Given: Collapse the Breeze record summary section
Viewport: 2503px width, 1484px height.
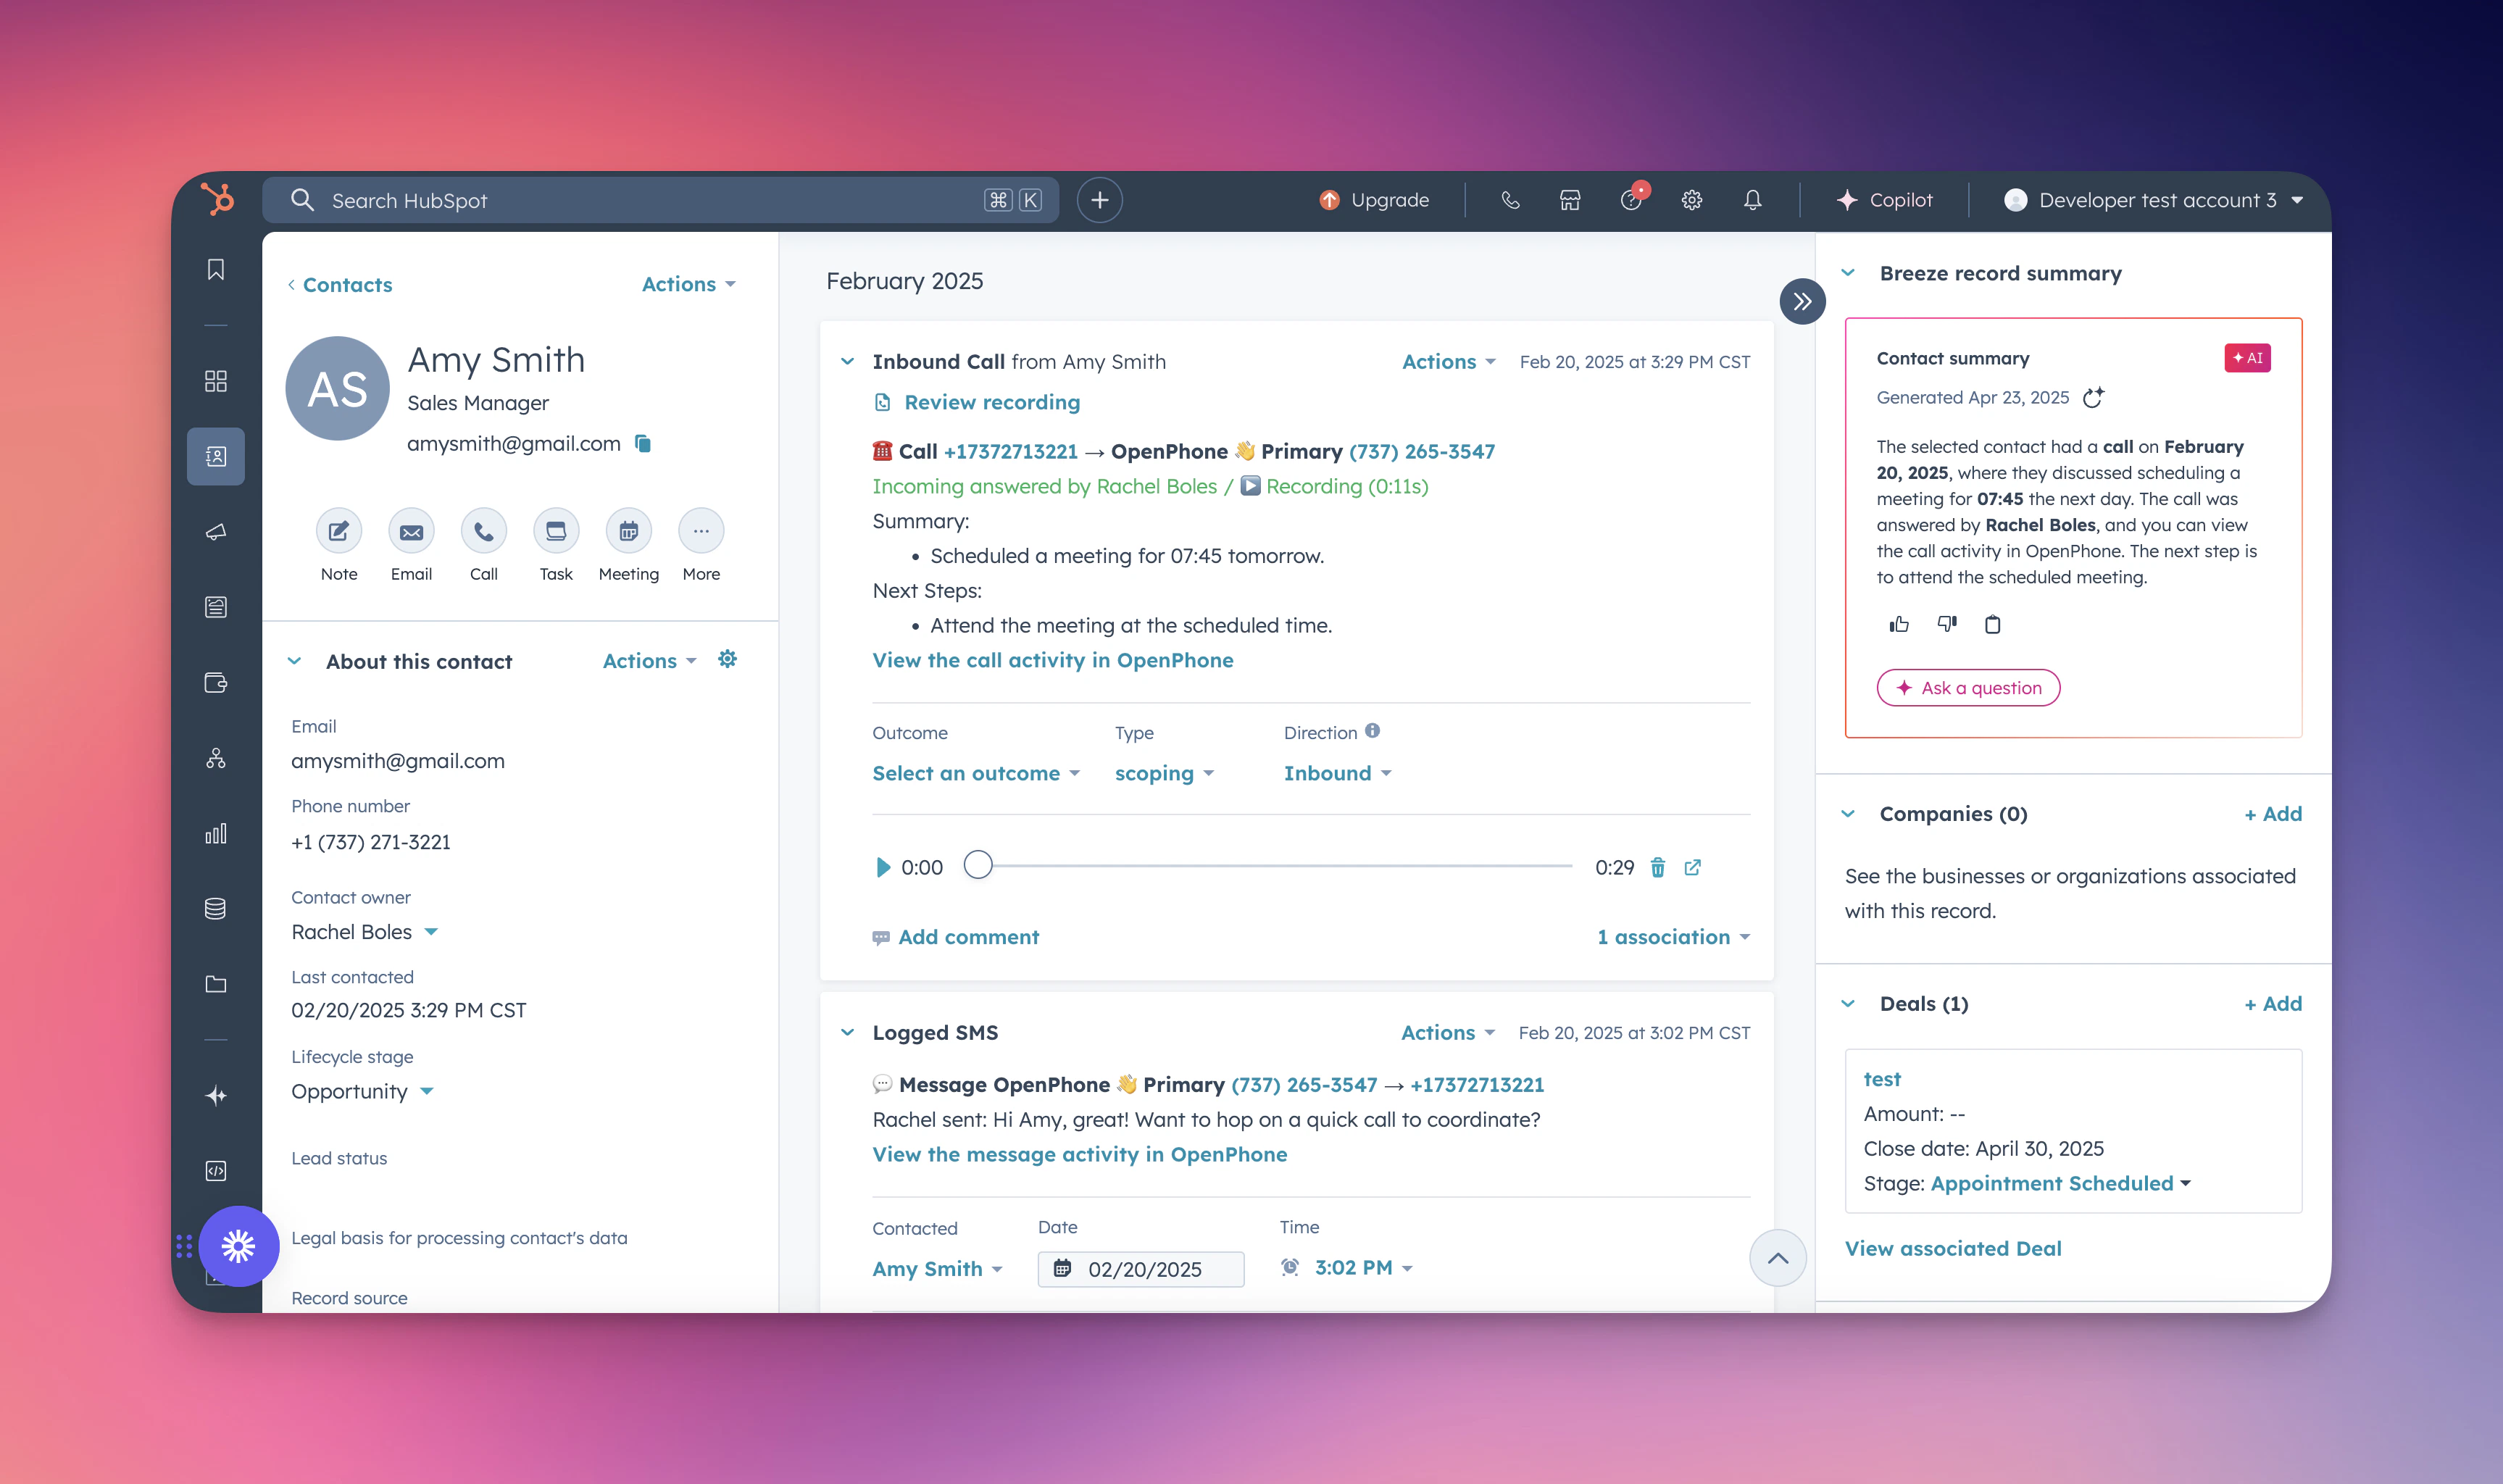Looking at the screenshot, I should point(1849,272).
